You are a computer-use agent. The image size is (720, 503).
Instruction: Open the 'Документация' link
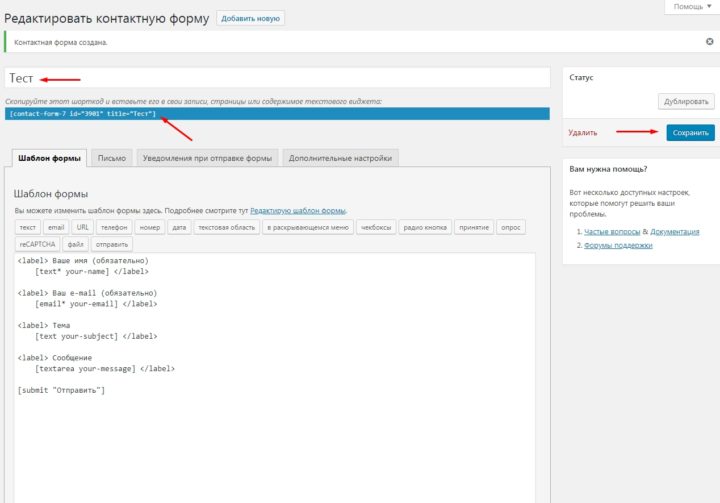click(x=675, y=232)
